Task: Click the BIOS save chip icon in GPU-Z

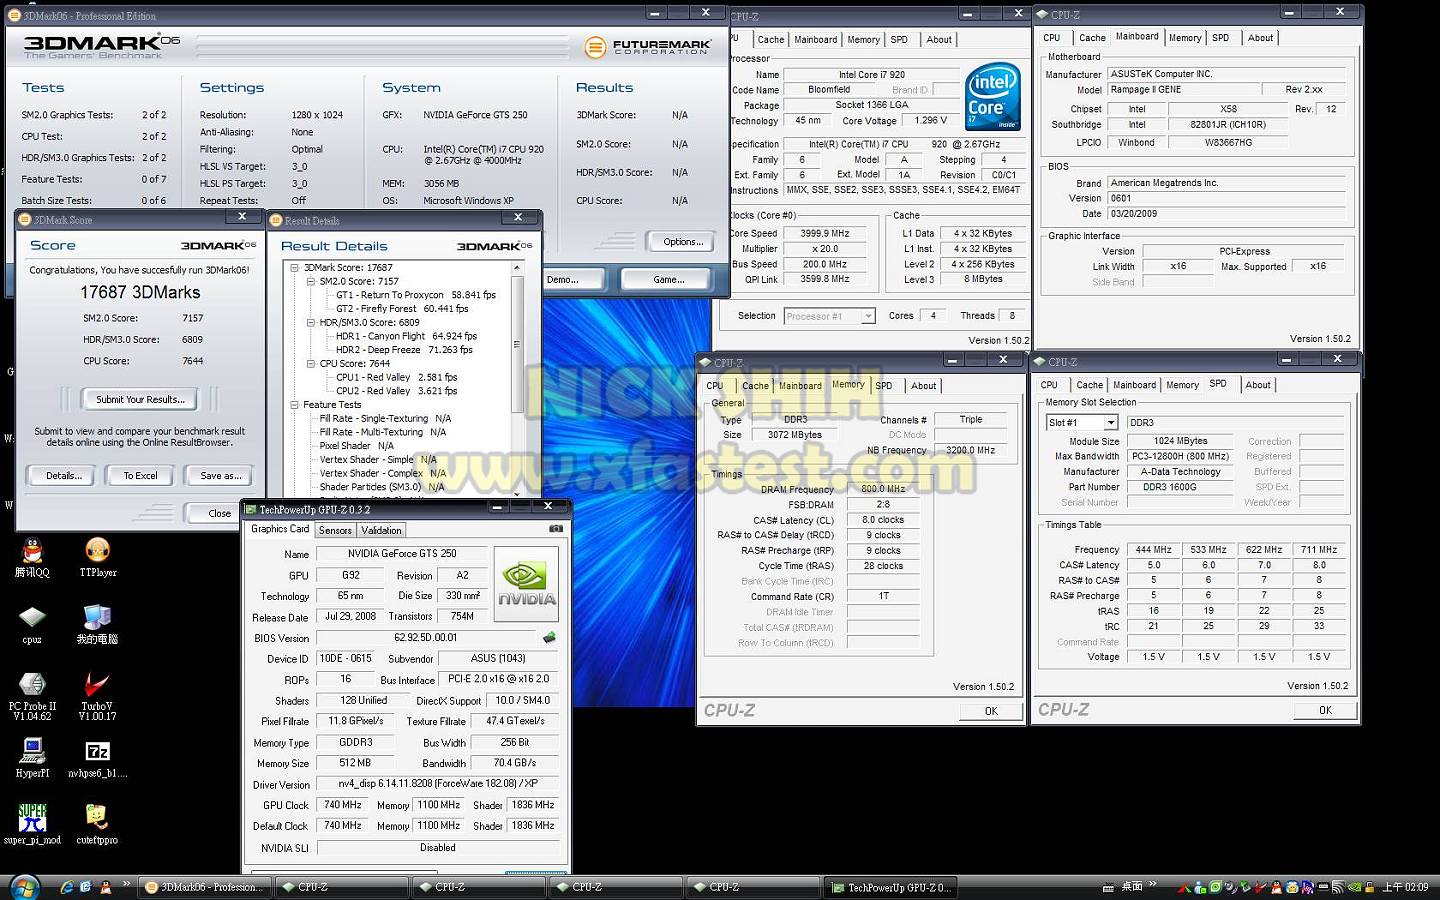Action: 549,637
